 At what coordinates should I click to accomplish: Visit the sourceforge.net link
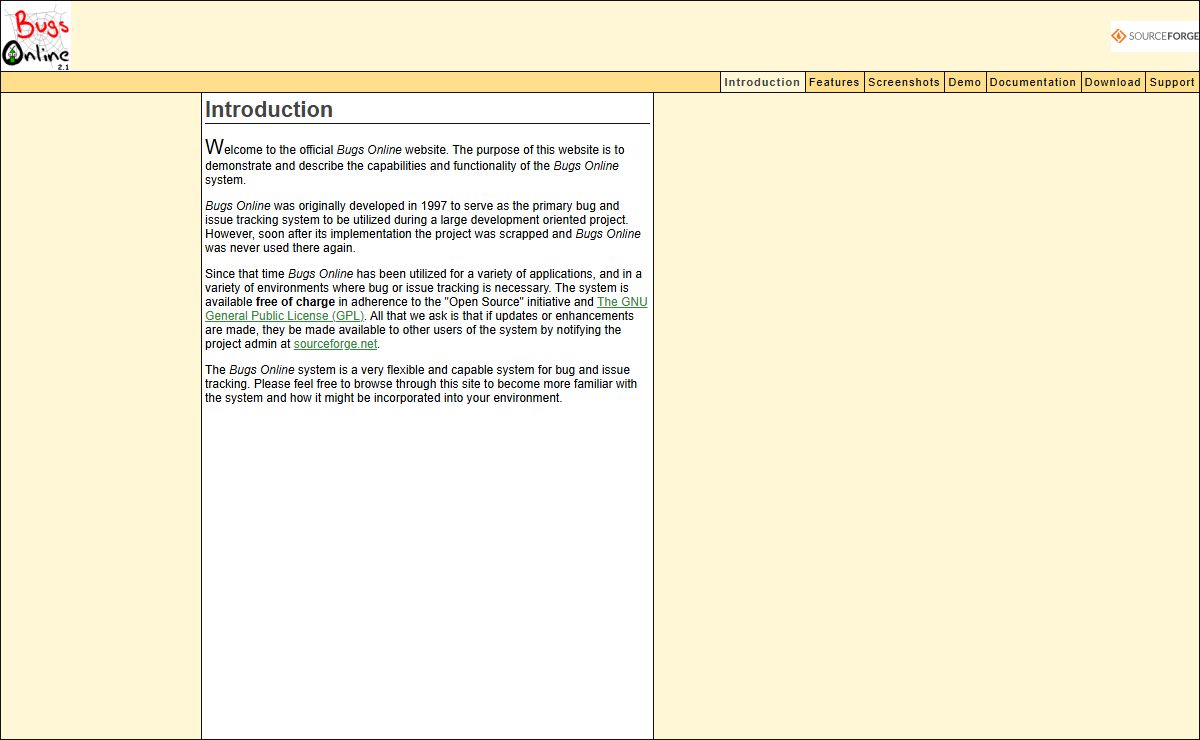(x=335, y=344)
